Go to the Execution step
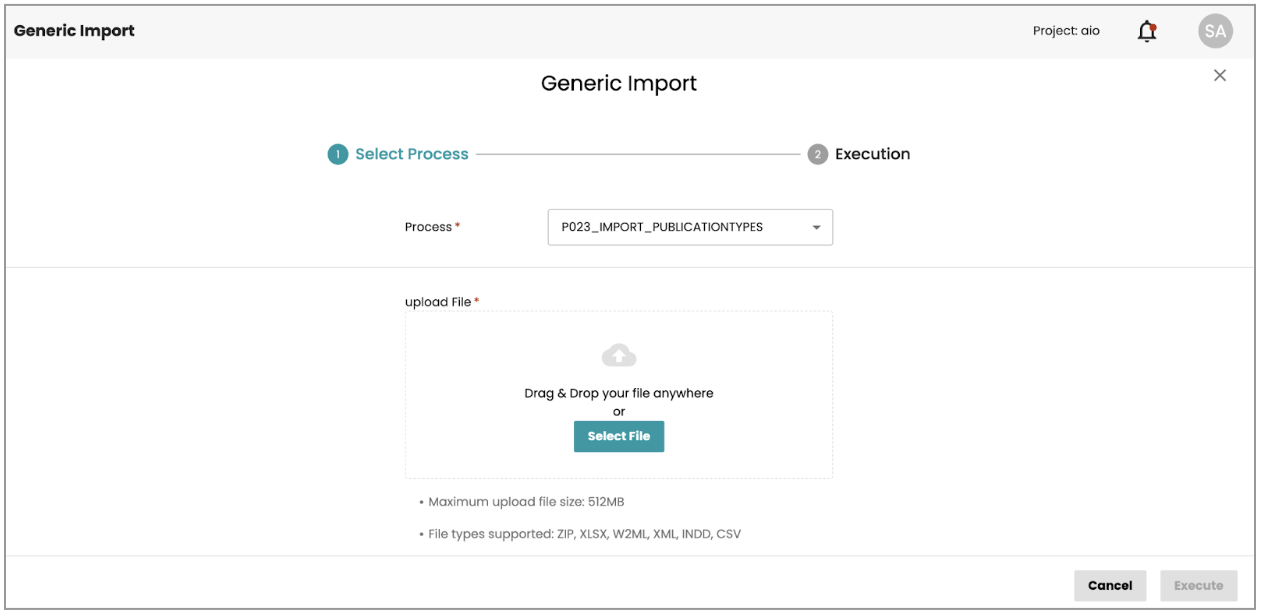This screenshot has height=616, width=1262. [x=872, y=154]
